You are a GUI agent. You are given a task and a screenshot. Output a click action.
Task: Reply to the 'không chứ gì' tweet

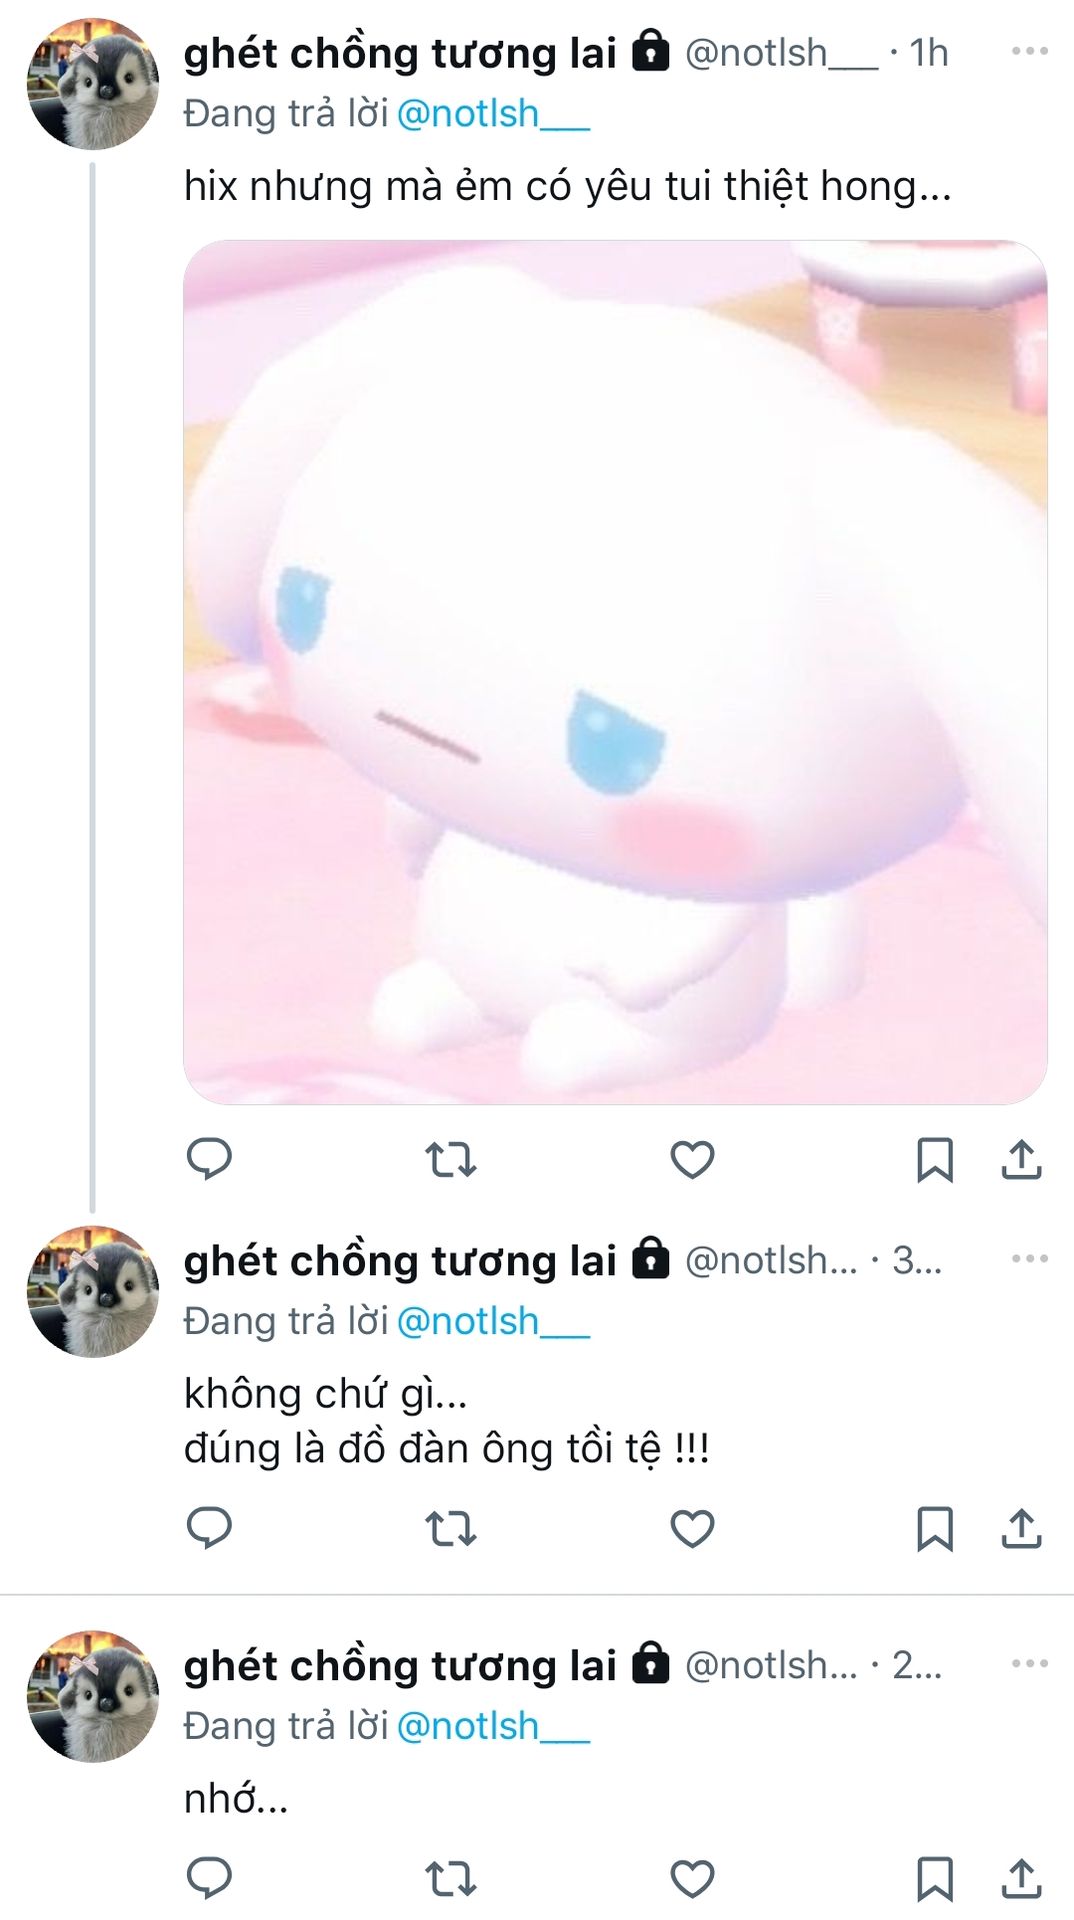(x=209, y=1528)
